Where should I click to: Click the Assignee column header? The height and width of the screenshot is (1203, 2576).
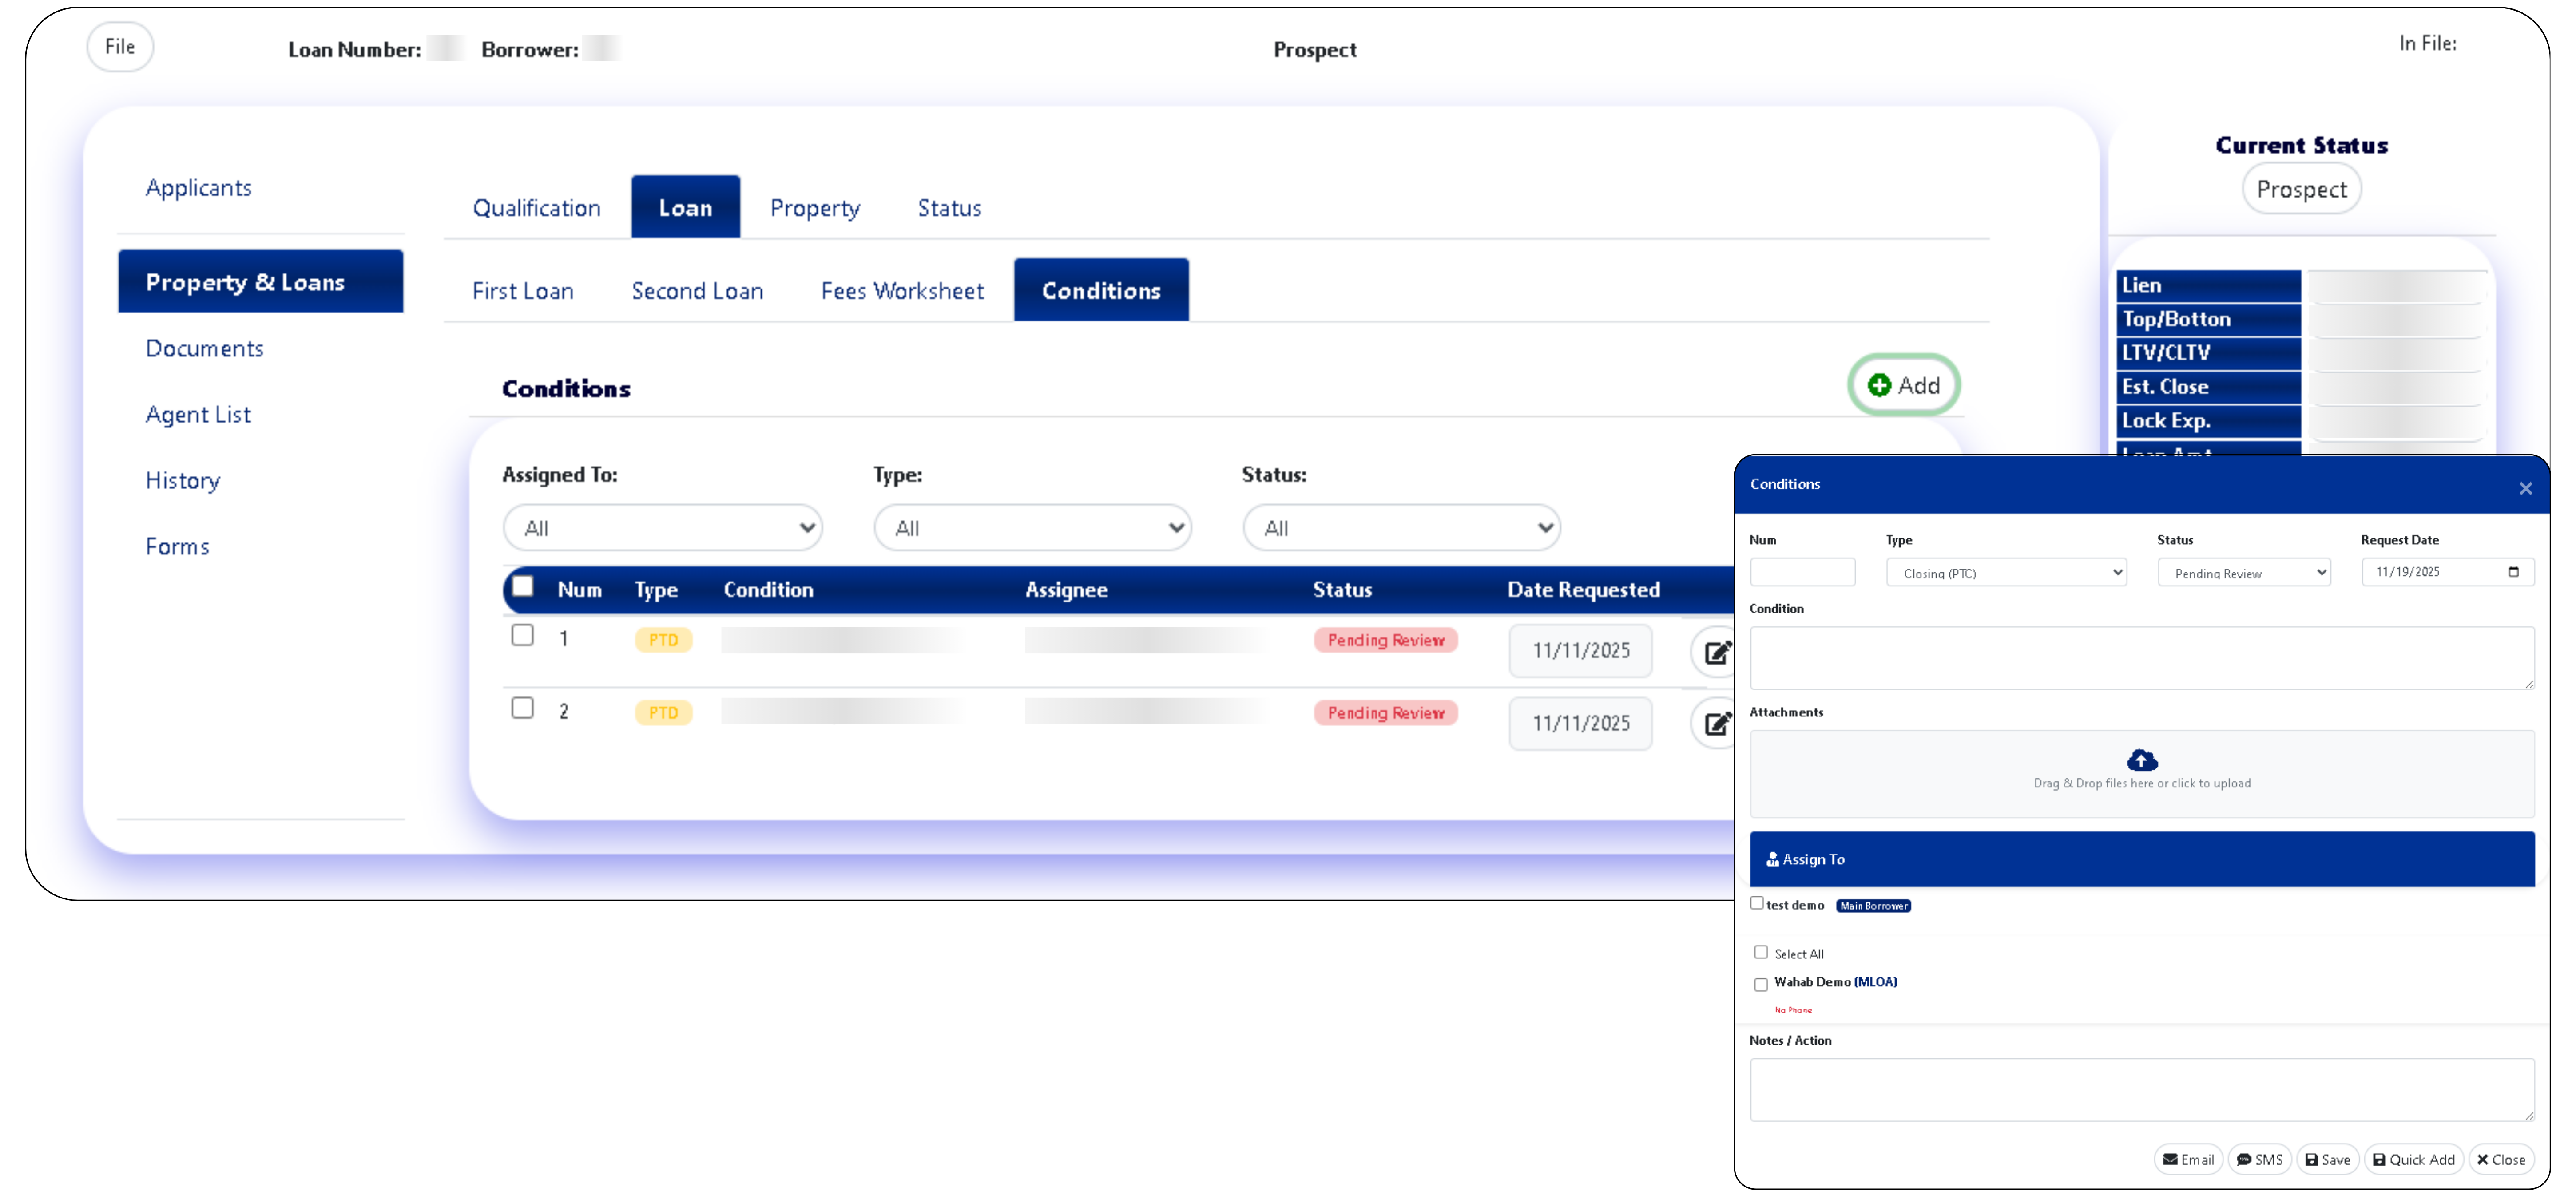(1066, 590)
